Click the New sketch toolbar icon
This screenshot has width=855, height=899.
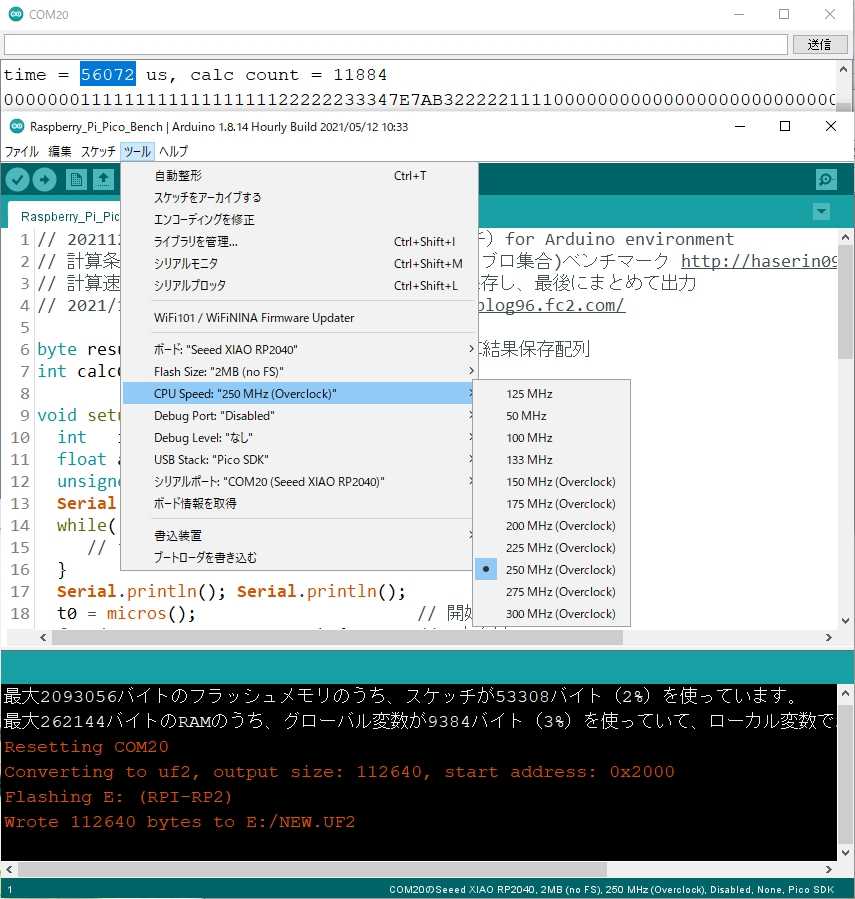pos(76,179)
